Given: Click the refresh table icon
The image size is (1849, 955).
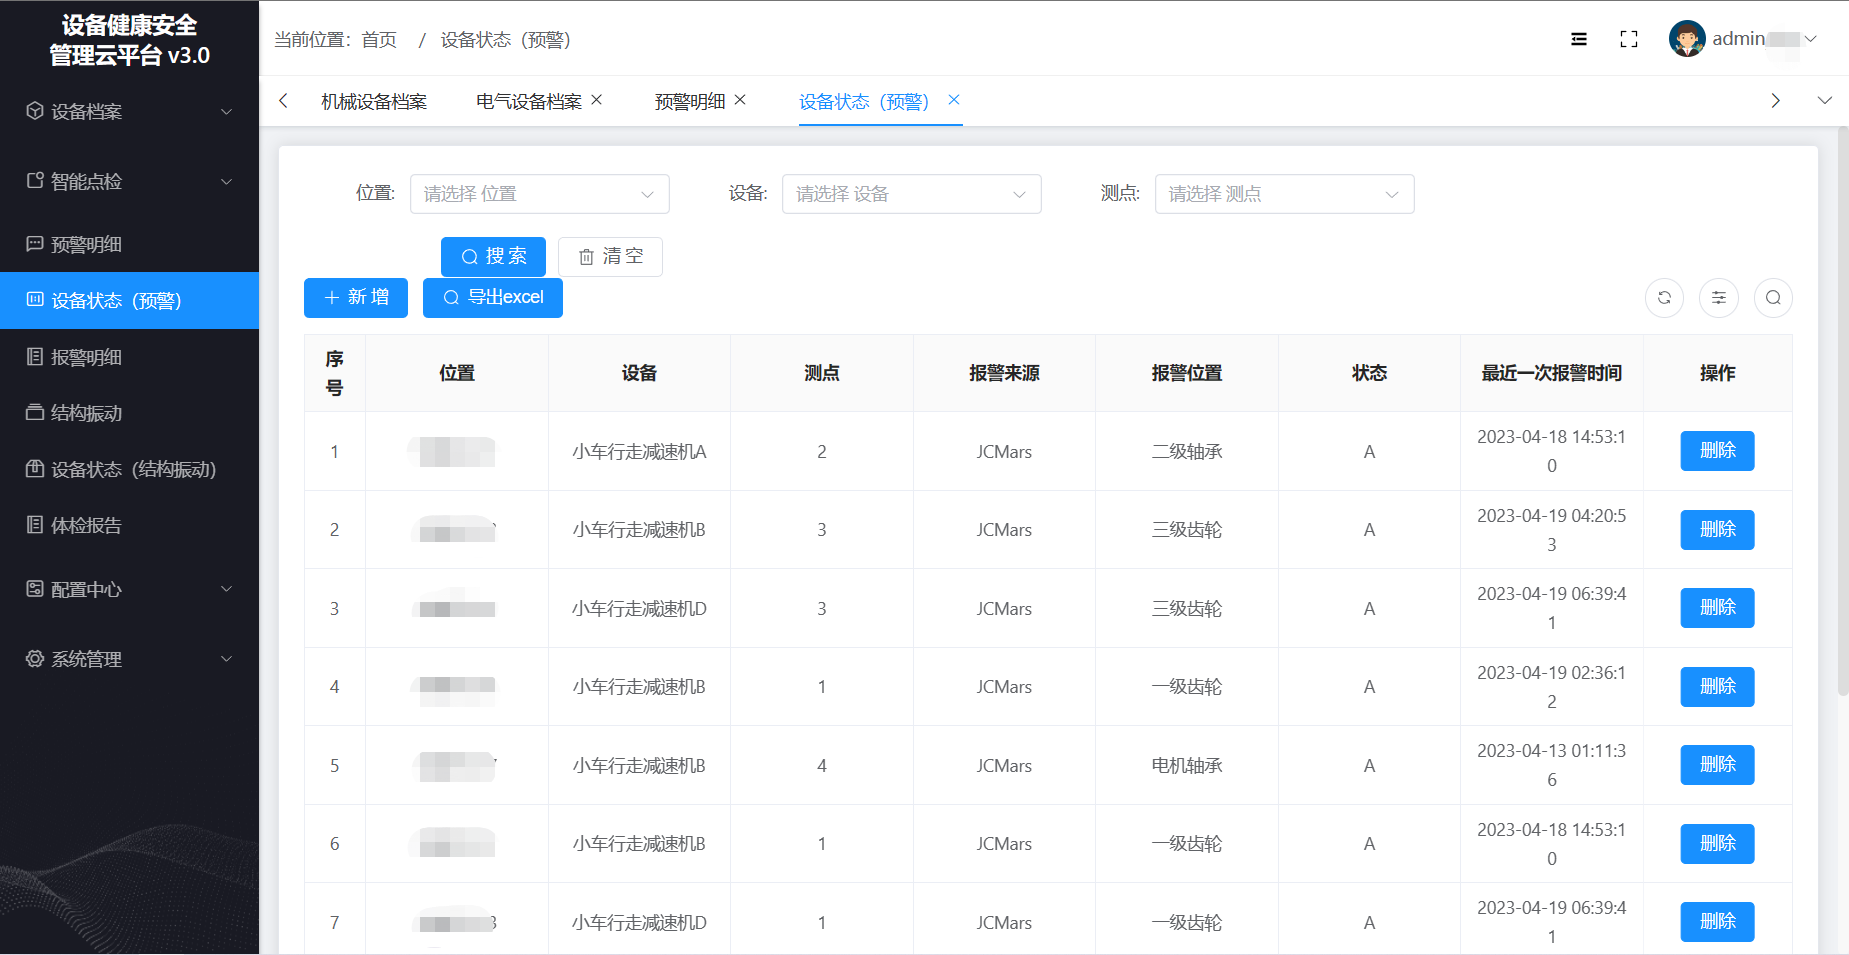Looking at the screenshot, I should tap(1664, 298).
